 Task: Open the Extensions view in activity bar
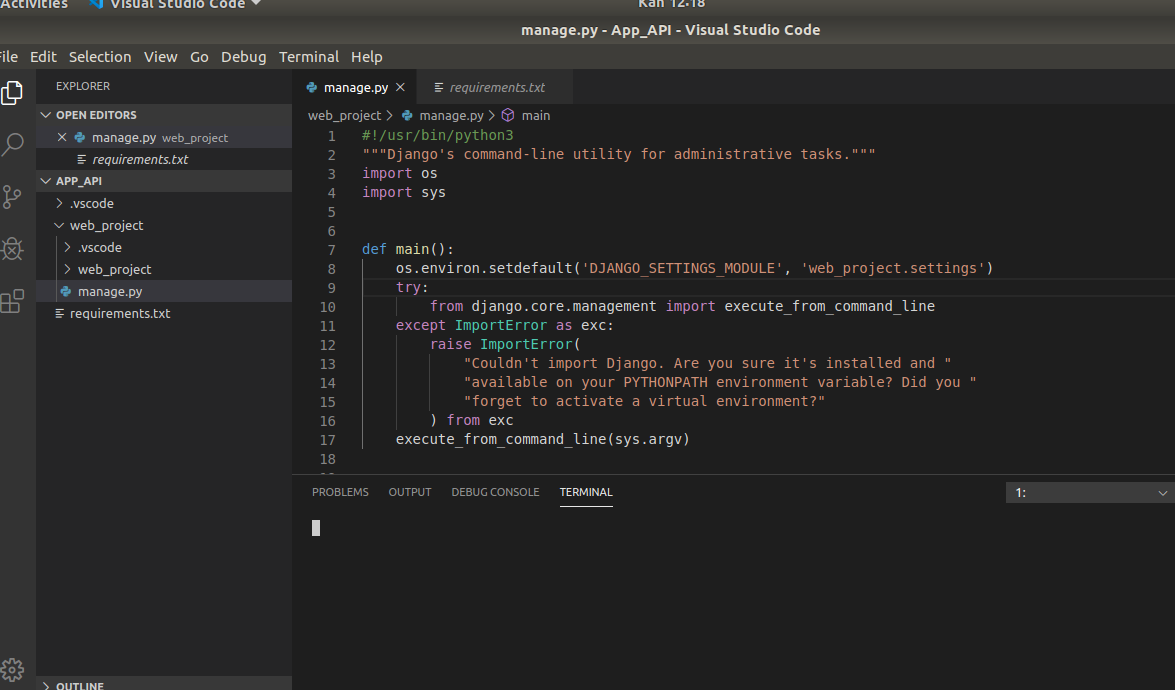pyautogui.click(x=12, y=301)
